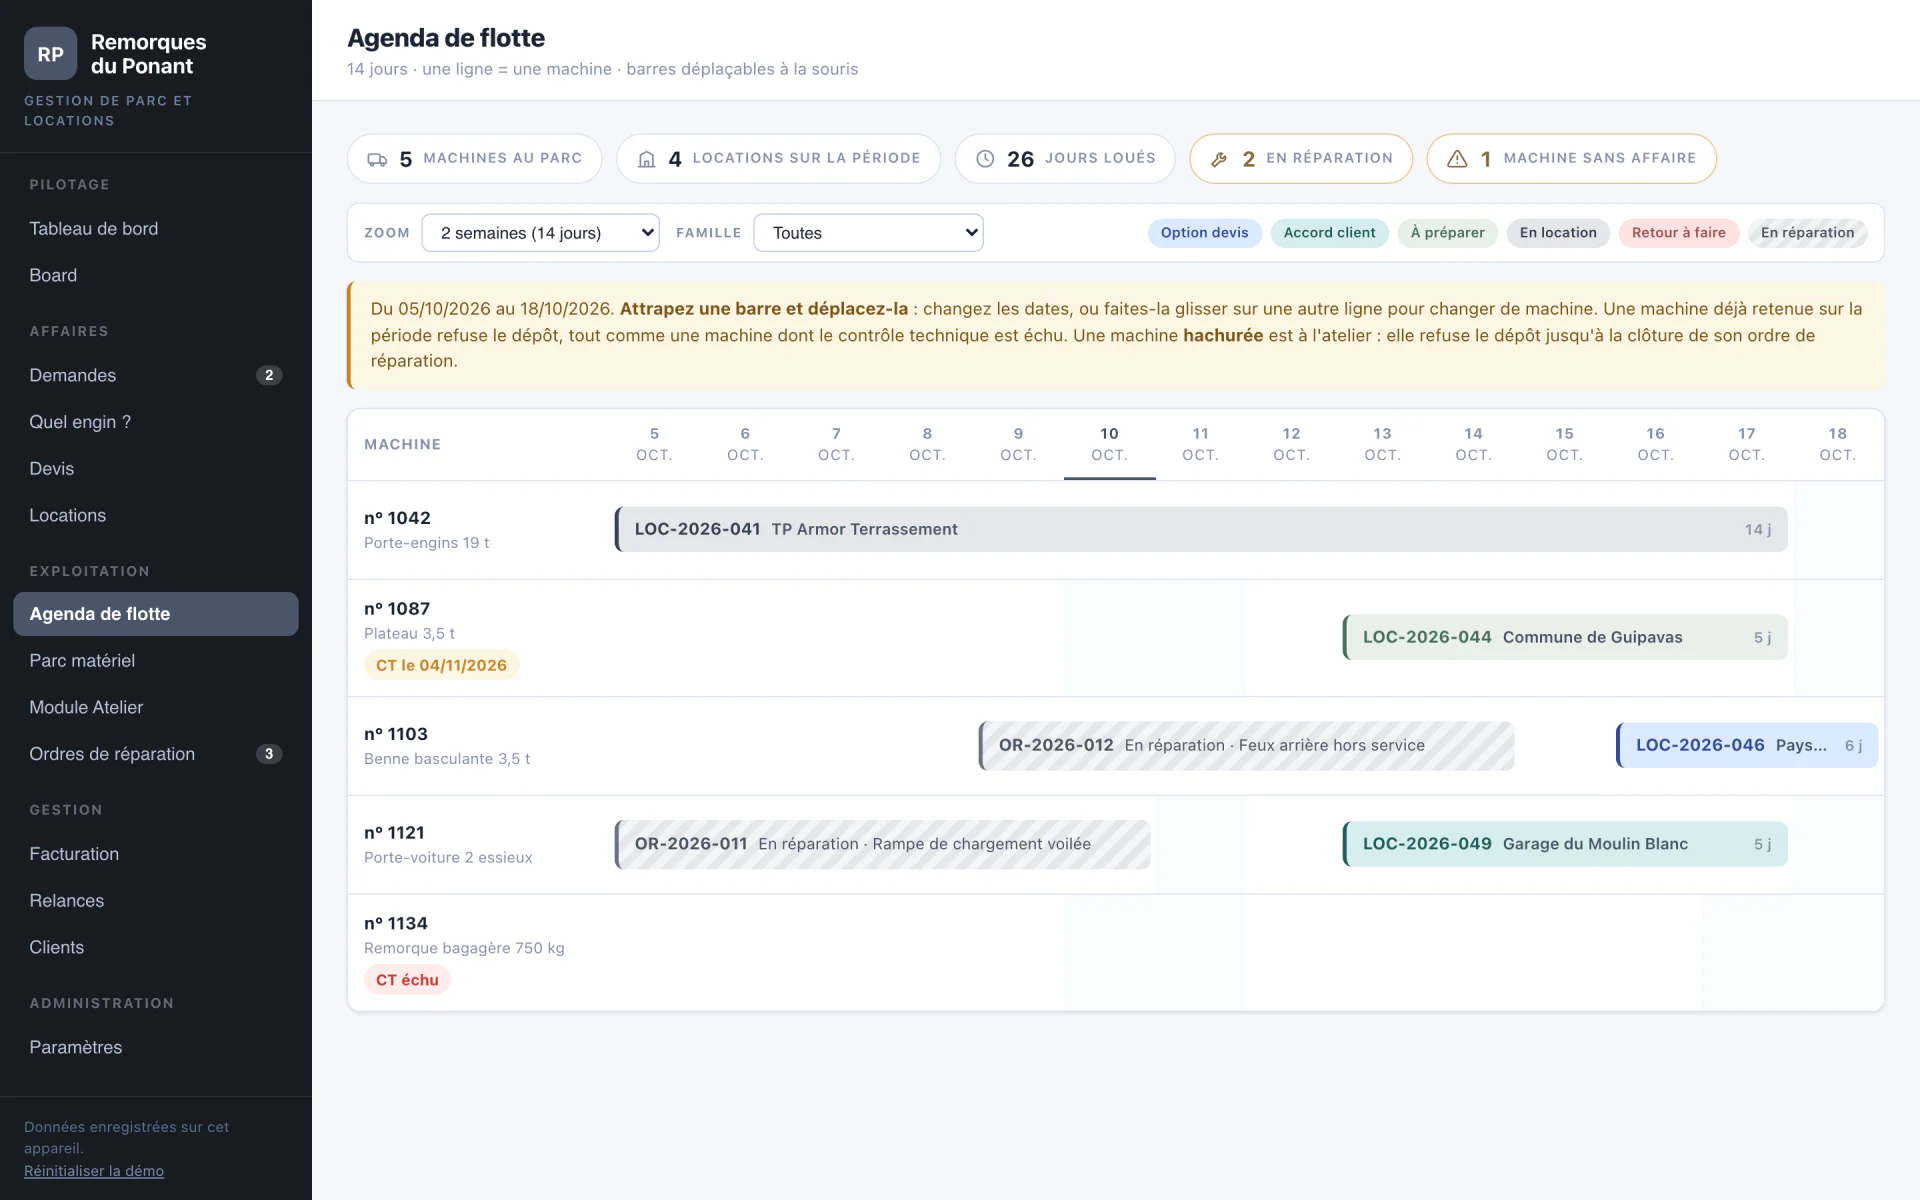Click the Option devis legend chip

pyautogui.click(x=1204, y=233)
